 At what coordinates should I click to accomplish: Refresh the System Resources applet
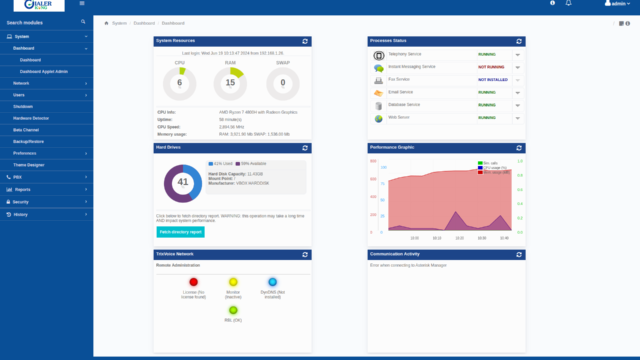click(305, 41)
